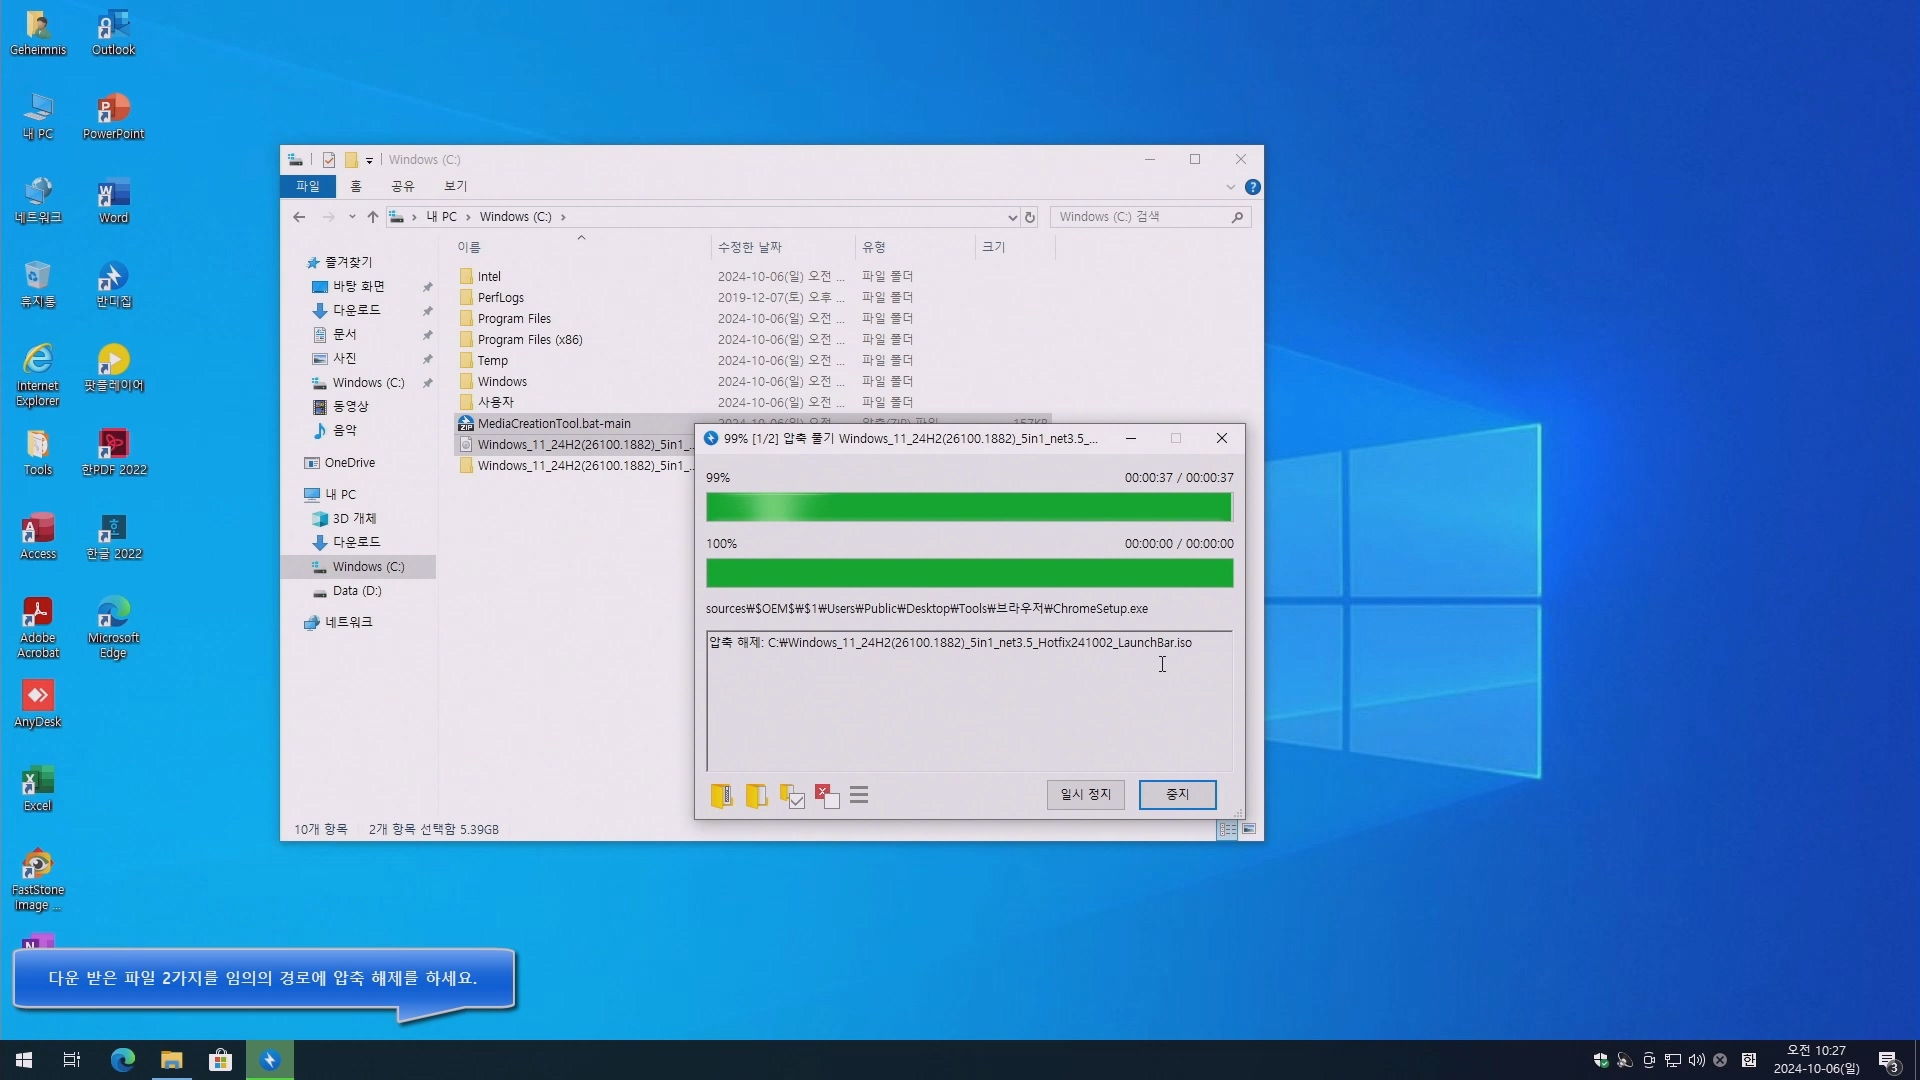Click the open destination folder icon
The width and height of the screenshot is (1920, 1080).
(x=756, y=796)
